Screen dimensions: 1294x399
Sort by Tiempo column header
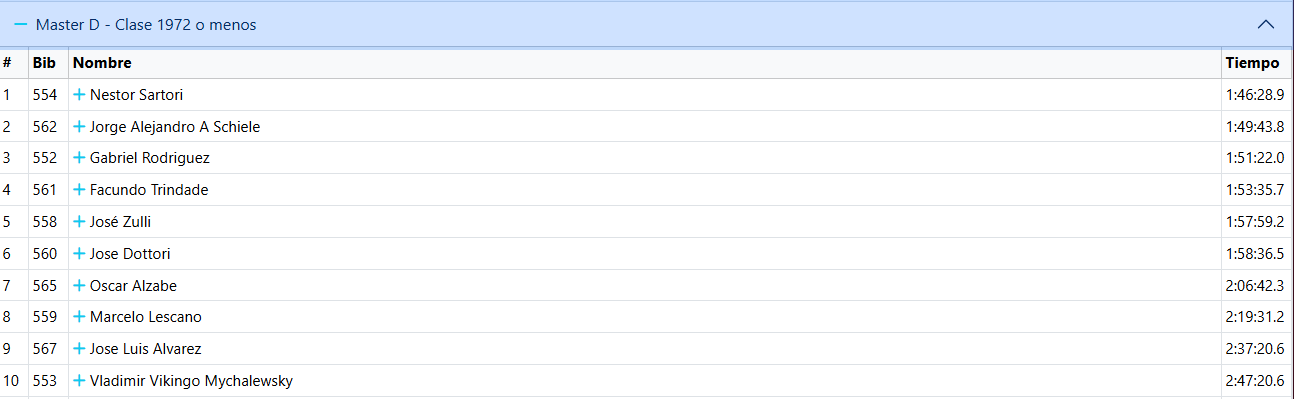(x=1252, y=63)
